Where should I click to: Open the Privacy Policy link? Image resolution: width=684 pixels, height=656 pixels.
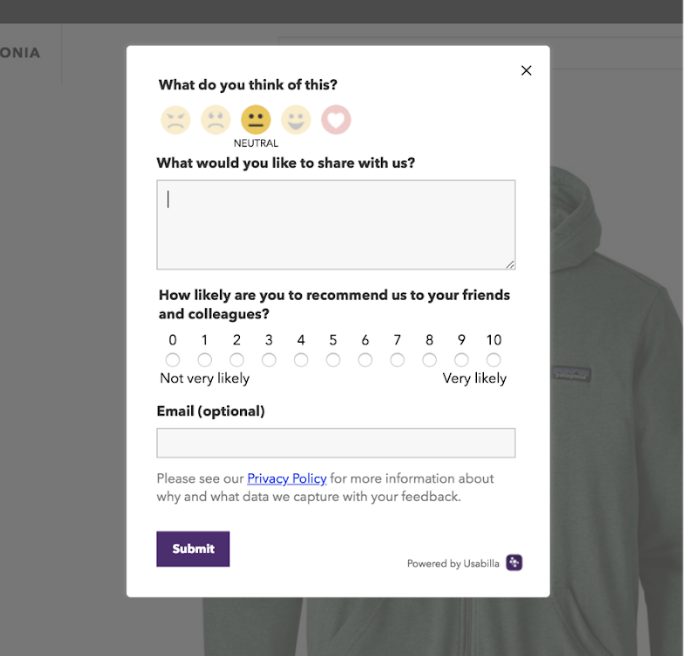pos(287,479)
